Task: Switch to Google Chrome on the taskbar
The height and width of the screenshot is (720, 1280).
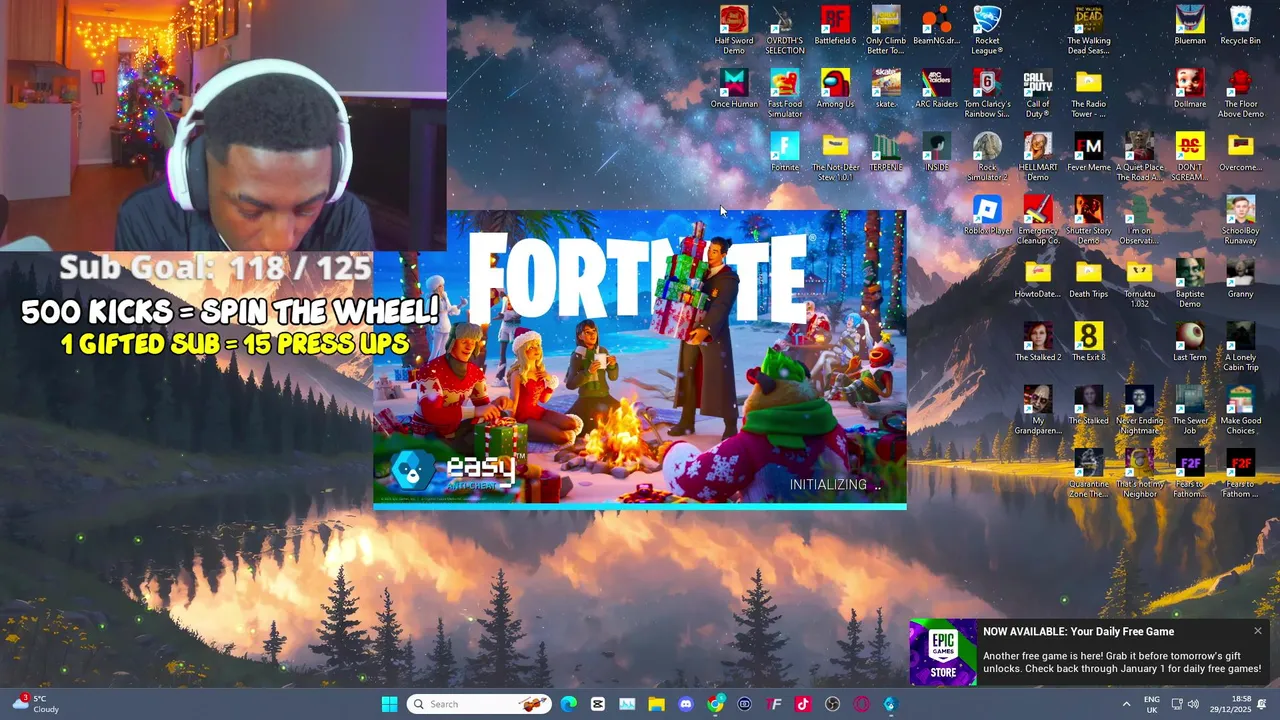Action: (715, 704)
